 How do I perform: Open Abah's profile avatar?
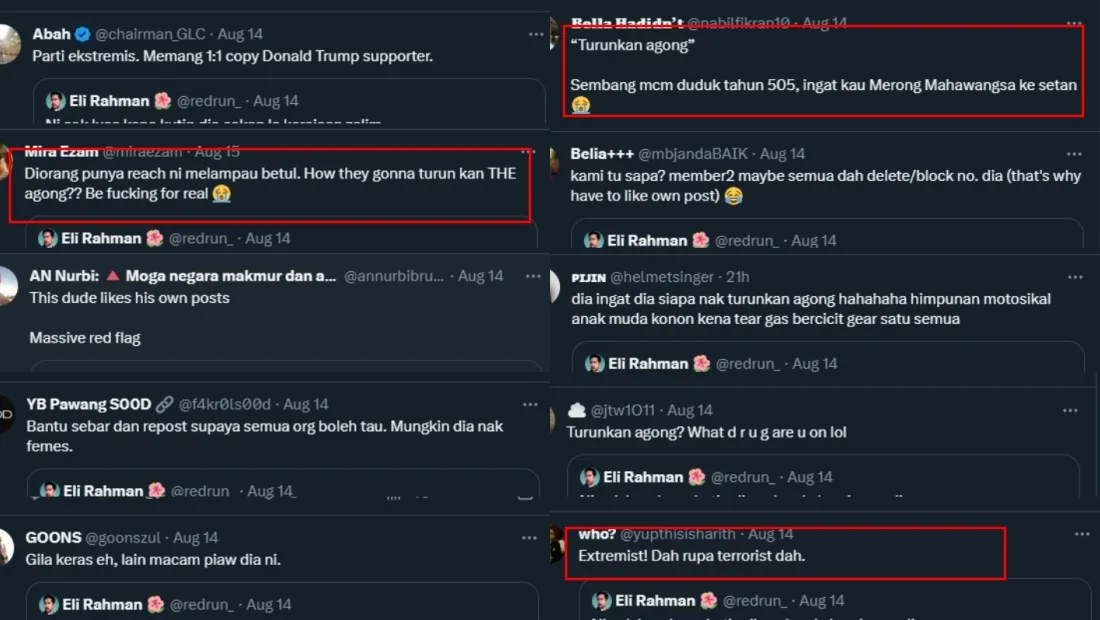(x=8, y=44)
